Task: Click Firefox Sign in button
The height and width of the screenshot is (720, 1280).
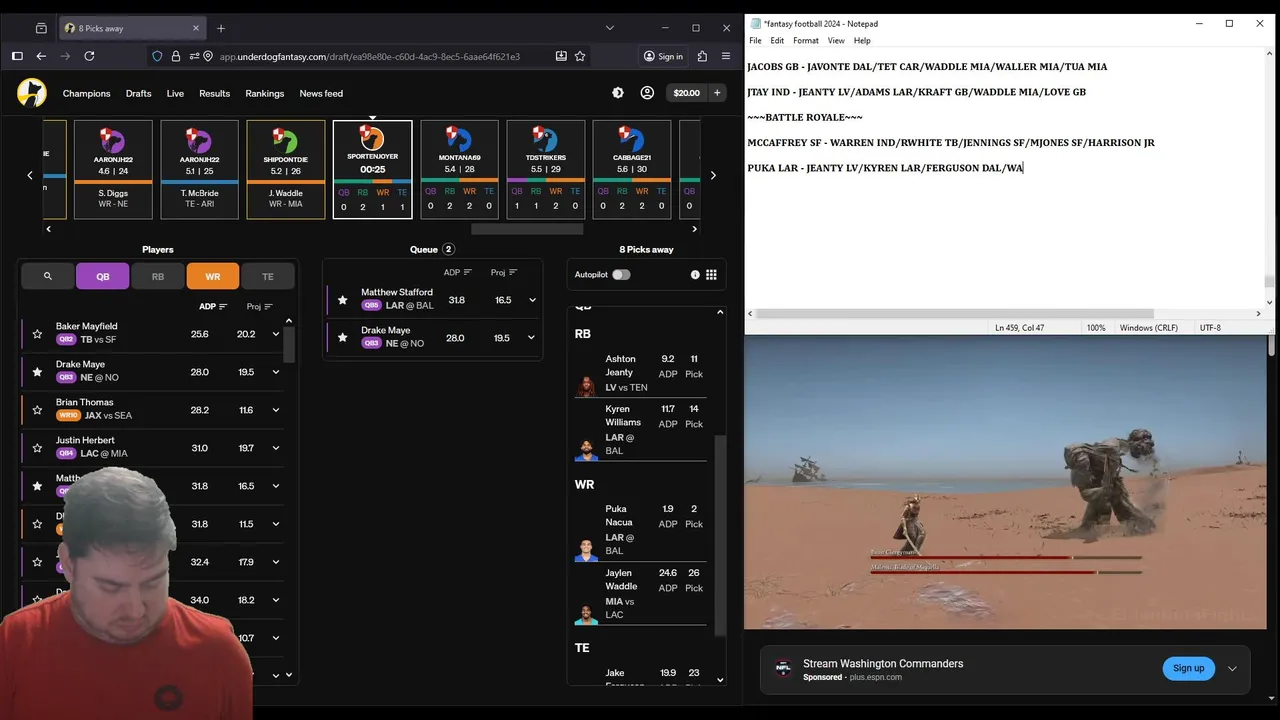Action: [663, 56]
